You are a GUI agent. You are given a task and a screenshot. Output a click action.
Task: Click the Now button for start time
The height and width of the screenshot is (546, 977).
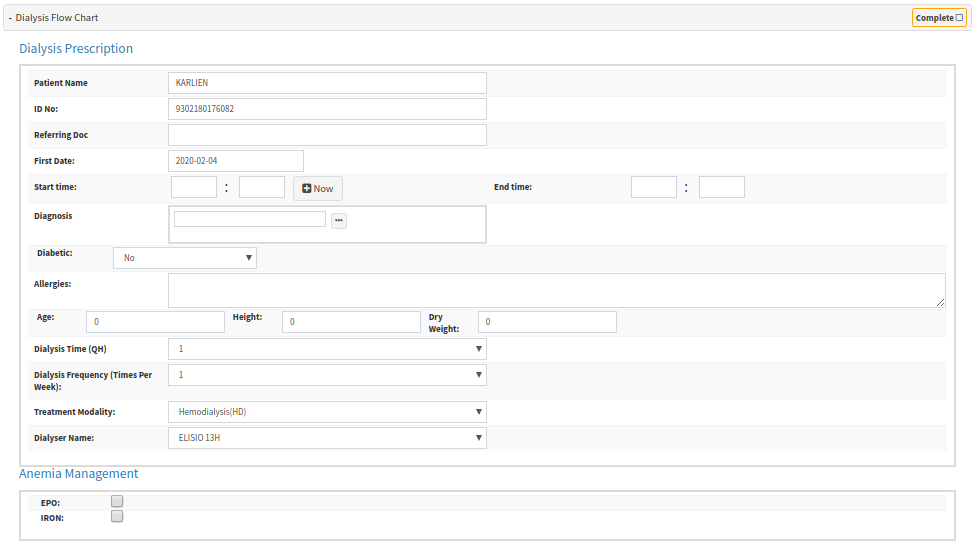tap(317, 188)
